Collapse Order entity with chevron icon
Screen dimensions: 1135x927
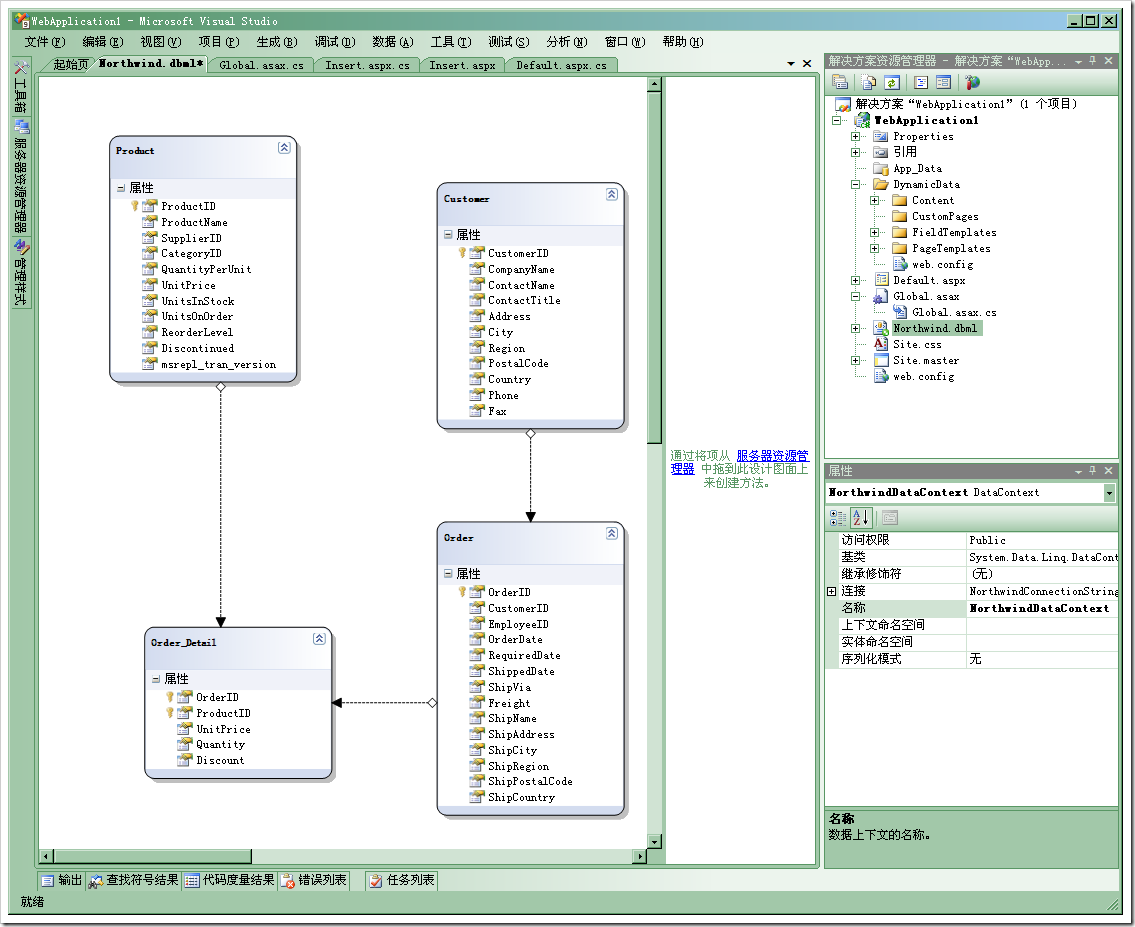point(612,533)
